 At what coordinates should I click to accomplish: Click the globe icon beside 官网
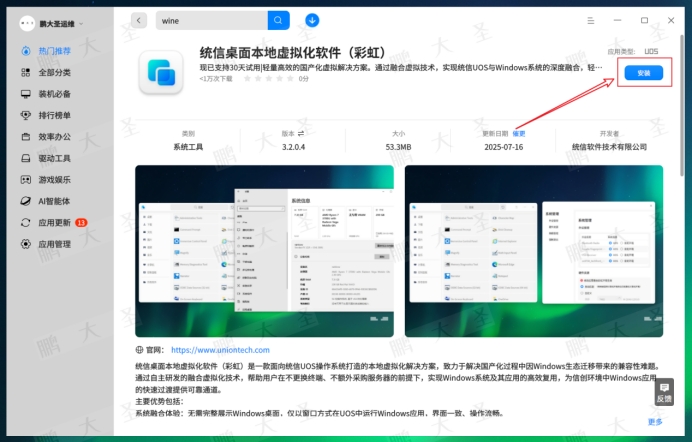click(x=139, y=350)
